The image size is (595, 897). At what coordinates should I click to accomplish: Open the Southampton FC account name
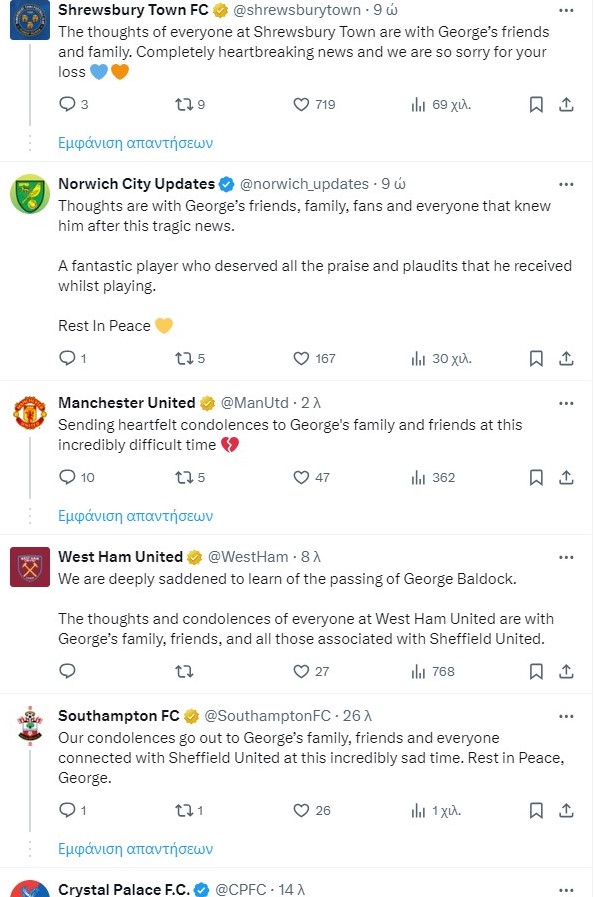click(119, 716)
